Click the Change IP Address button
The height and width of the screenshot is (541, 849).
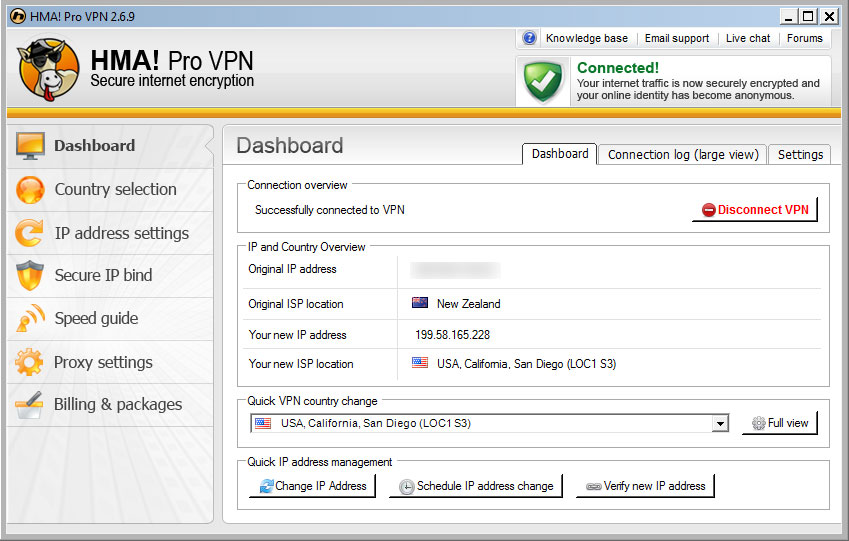tap(312, 486)
